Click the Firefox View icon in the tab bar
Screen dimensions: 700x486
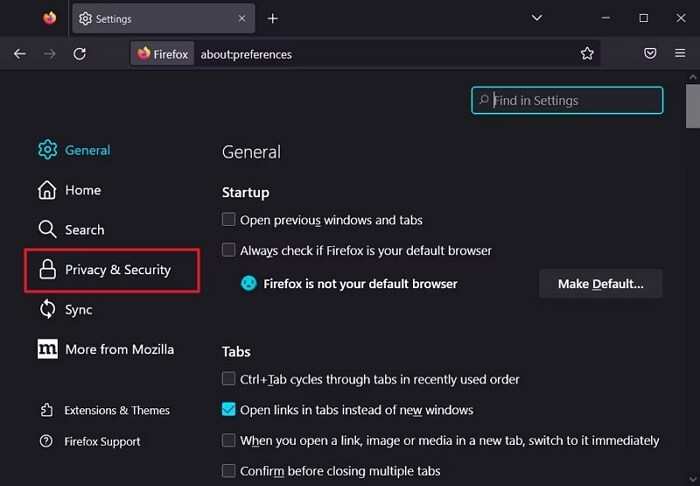tap(50, 18)
